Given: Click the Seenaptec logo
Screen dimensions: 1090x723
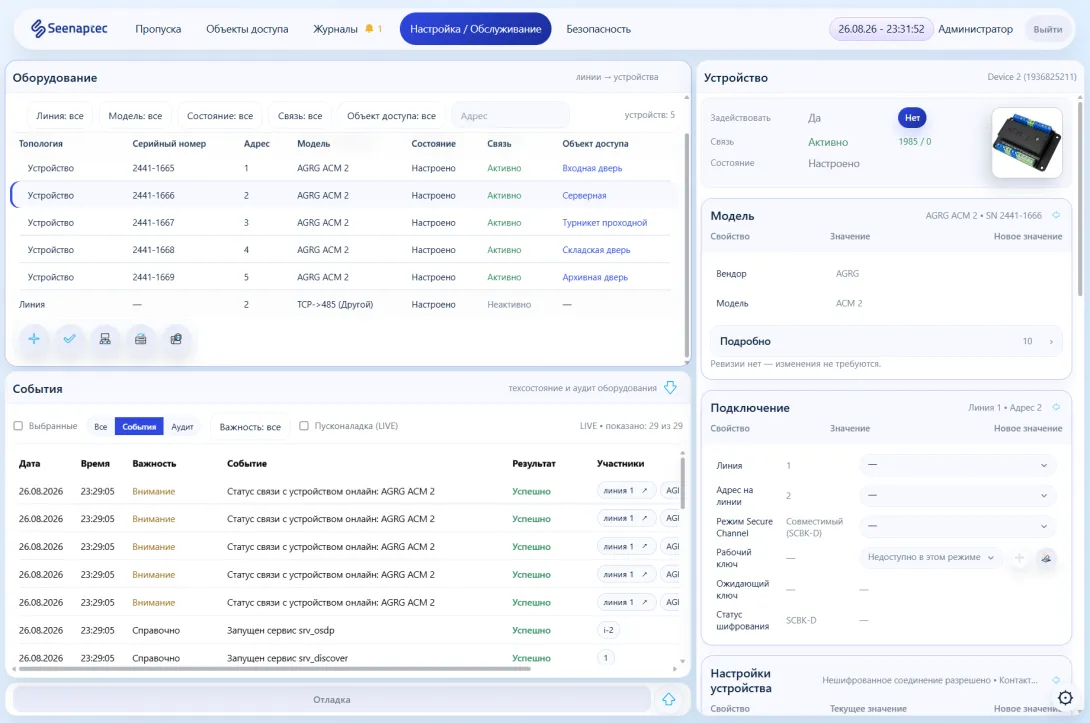Looking at the screenshot, I should (69, 29).
